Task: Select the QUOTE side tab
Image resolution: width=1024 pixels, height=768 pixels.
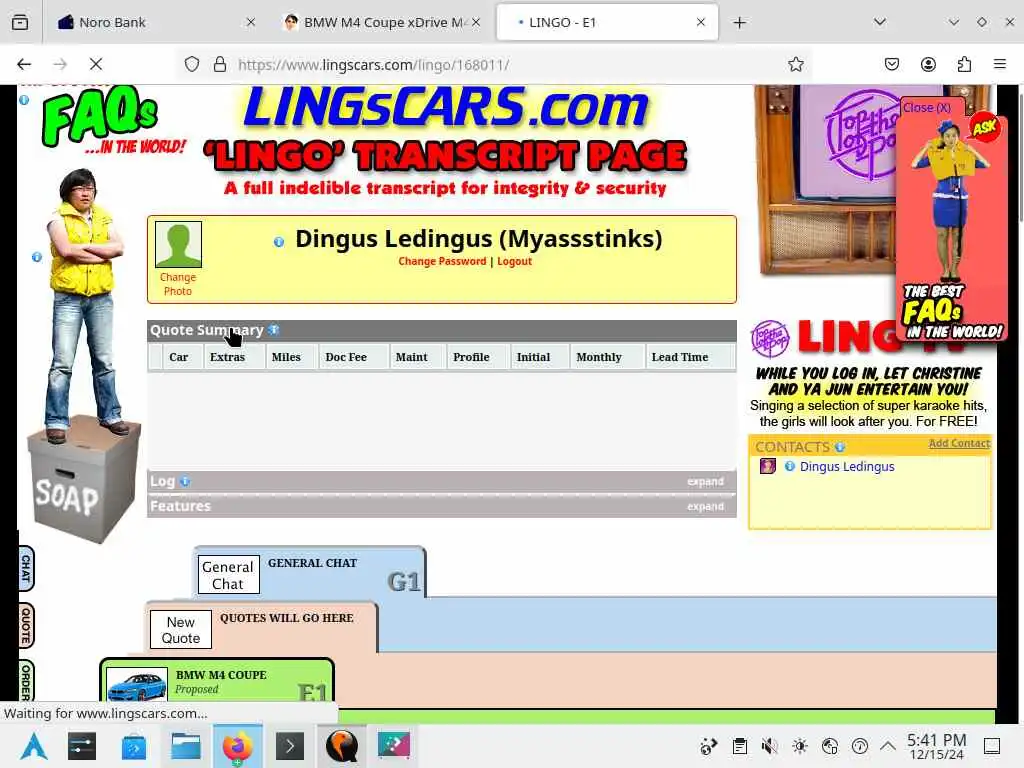Action: [25, 626]
